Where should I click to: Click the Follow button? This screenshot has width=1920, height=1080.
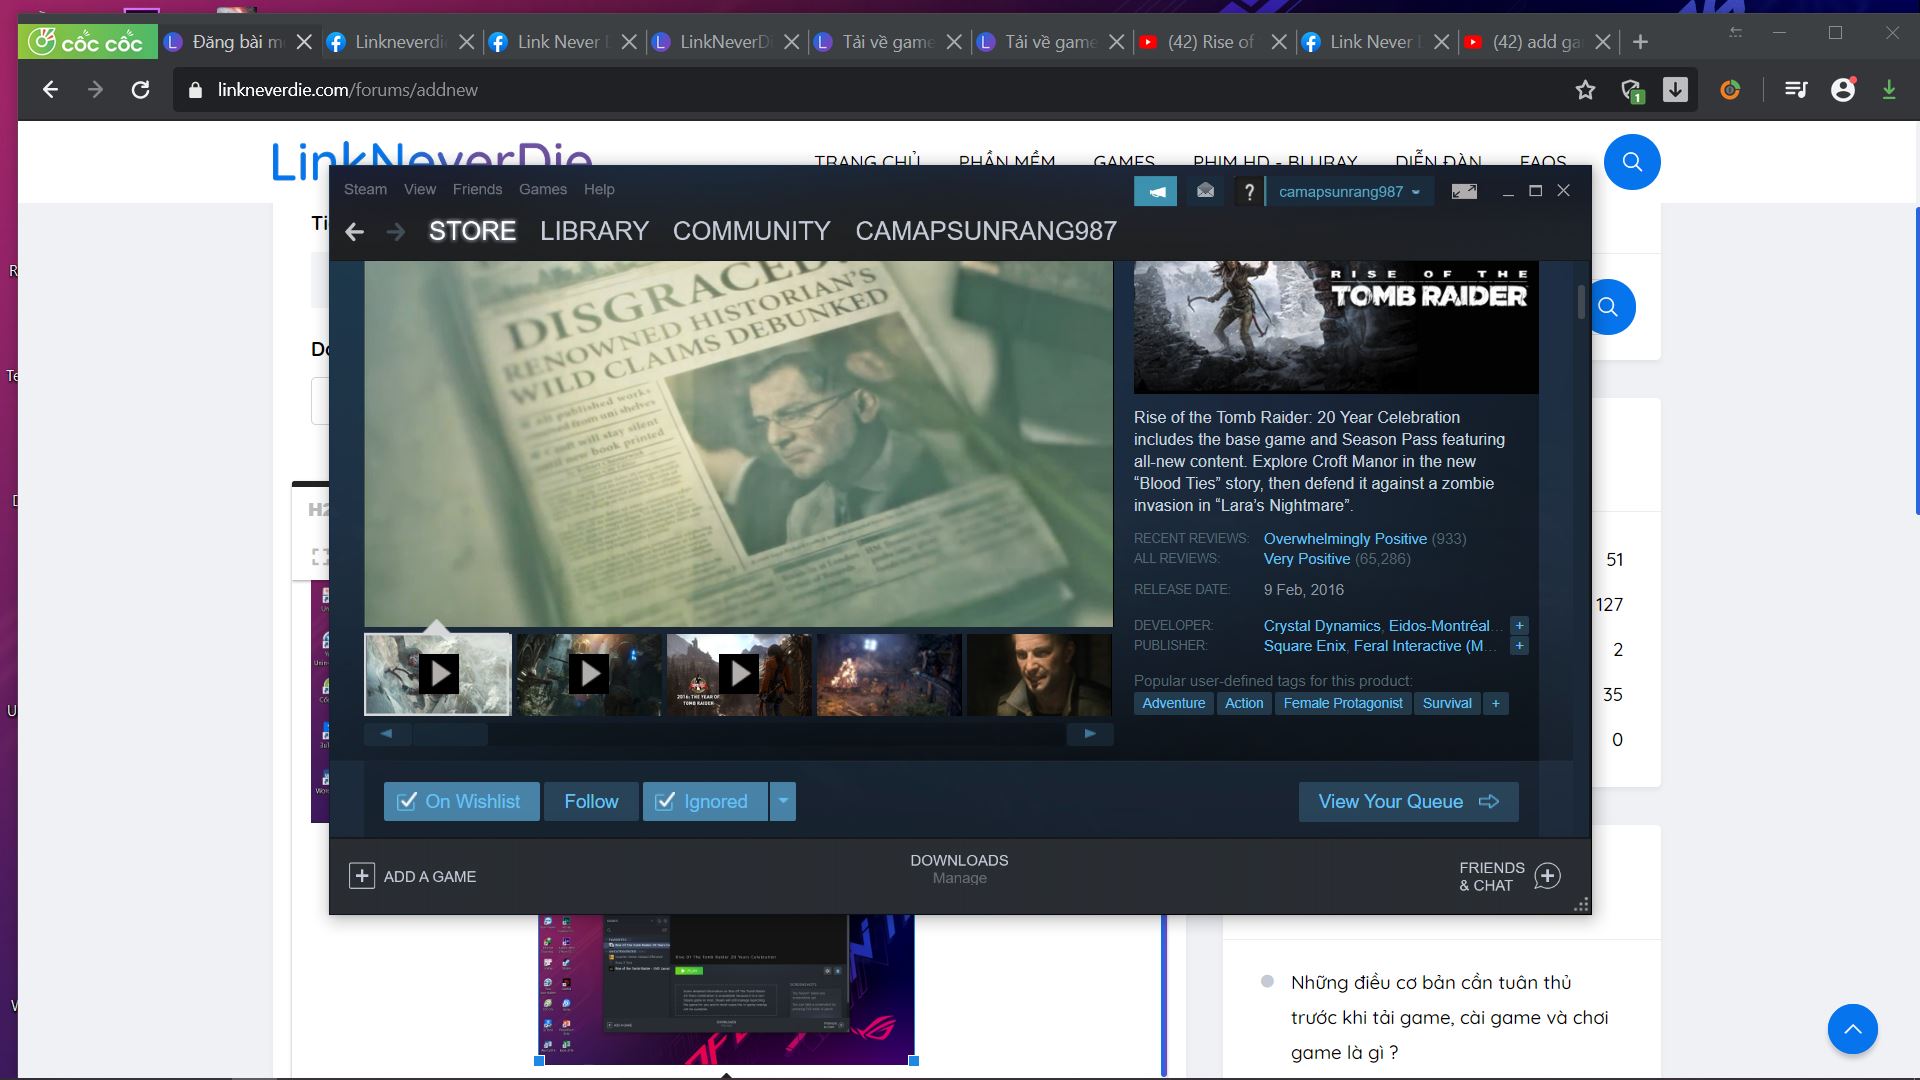(591, 801)
